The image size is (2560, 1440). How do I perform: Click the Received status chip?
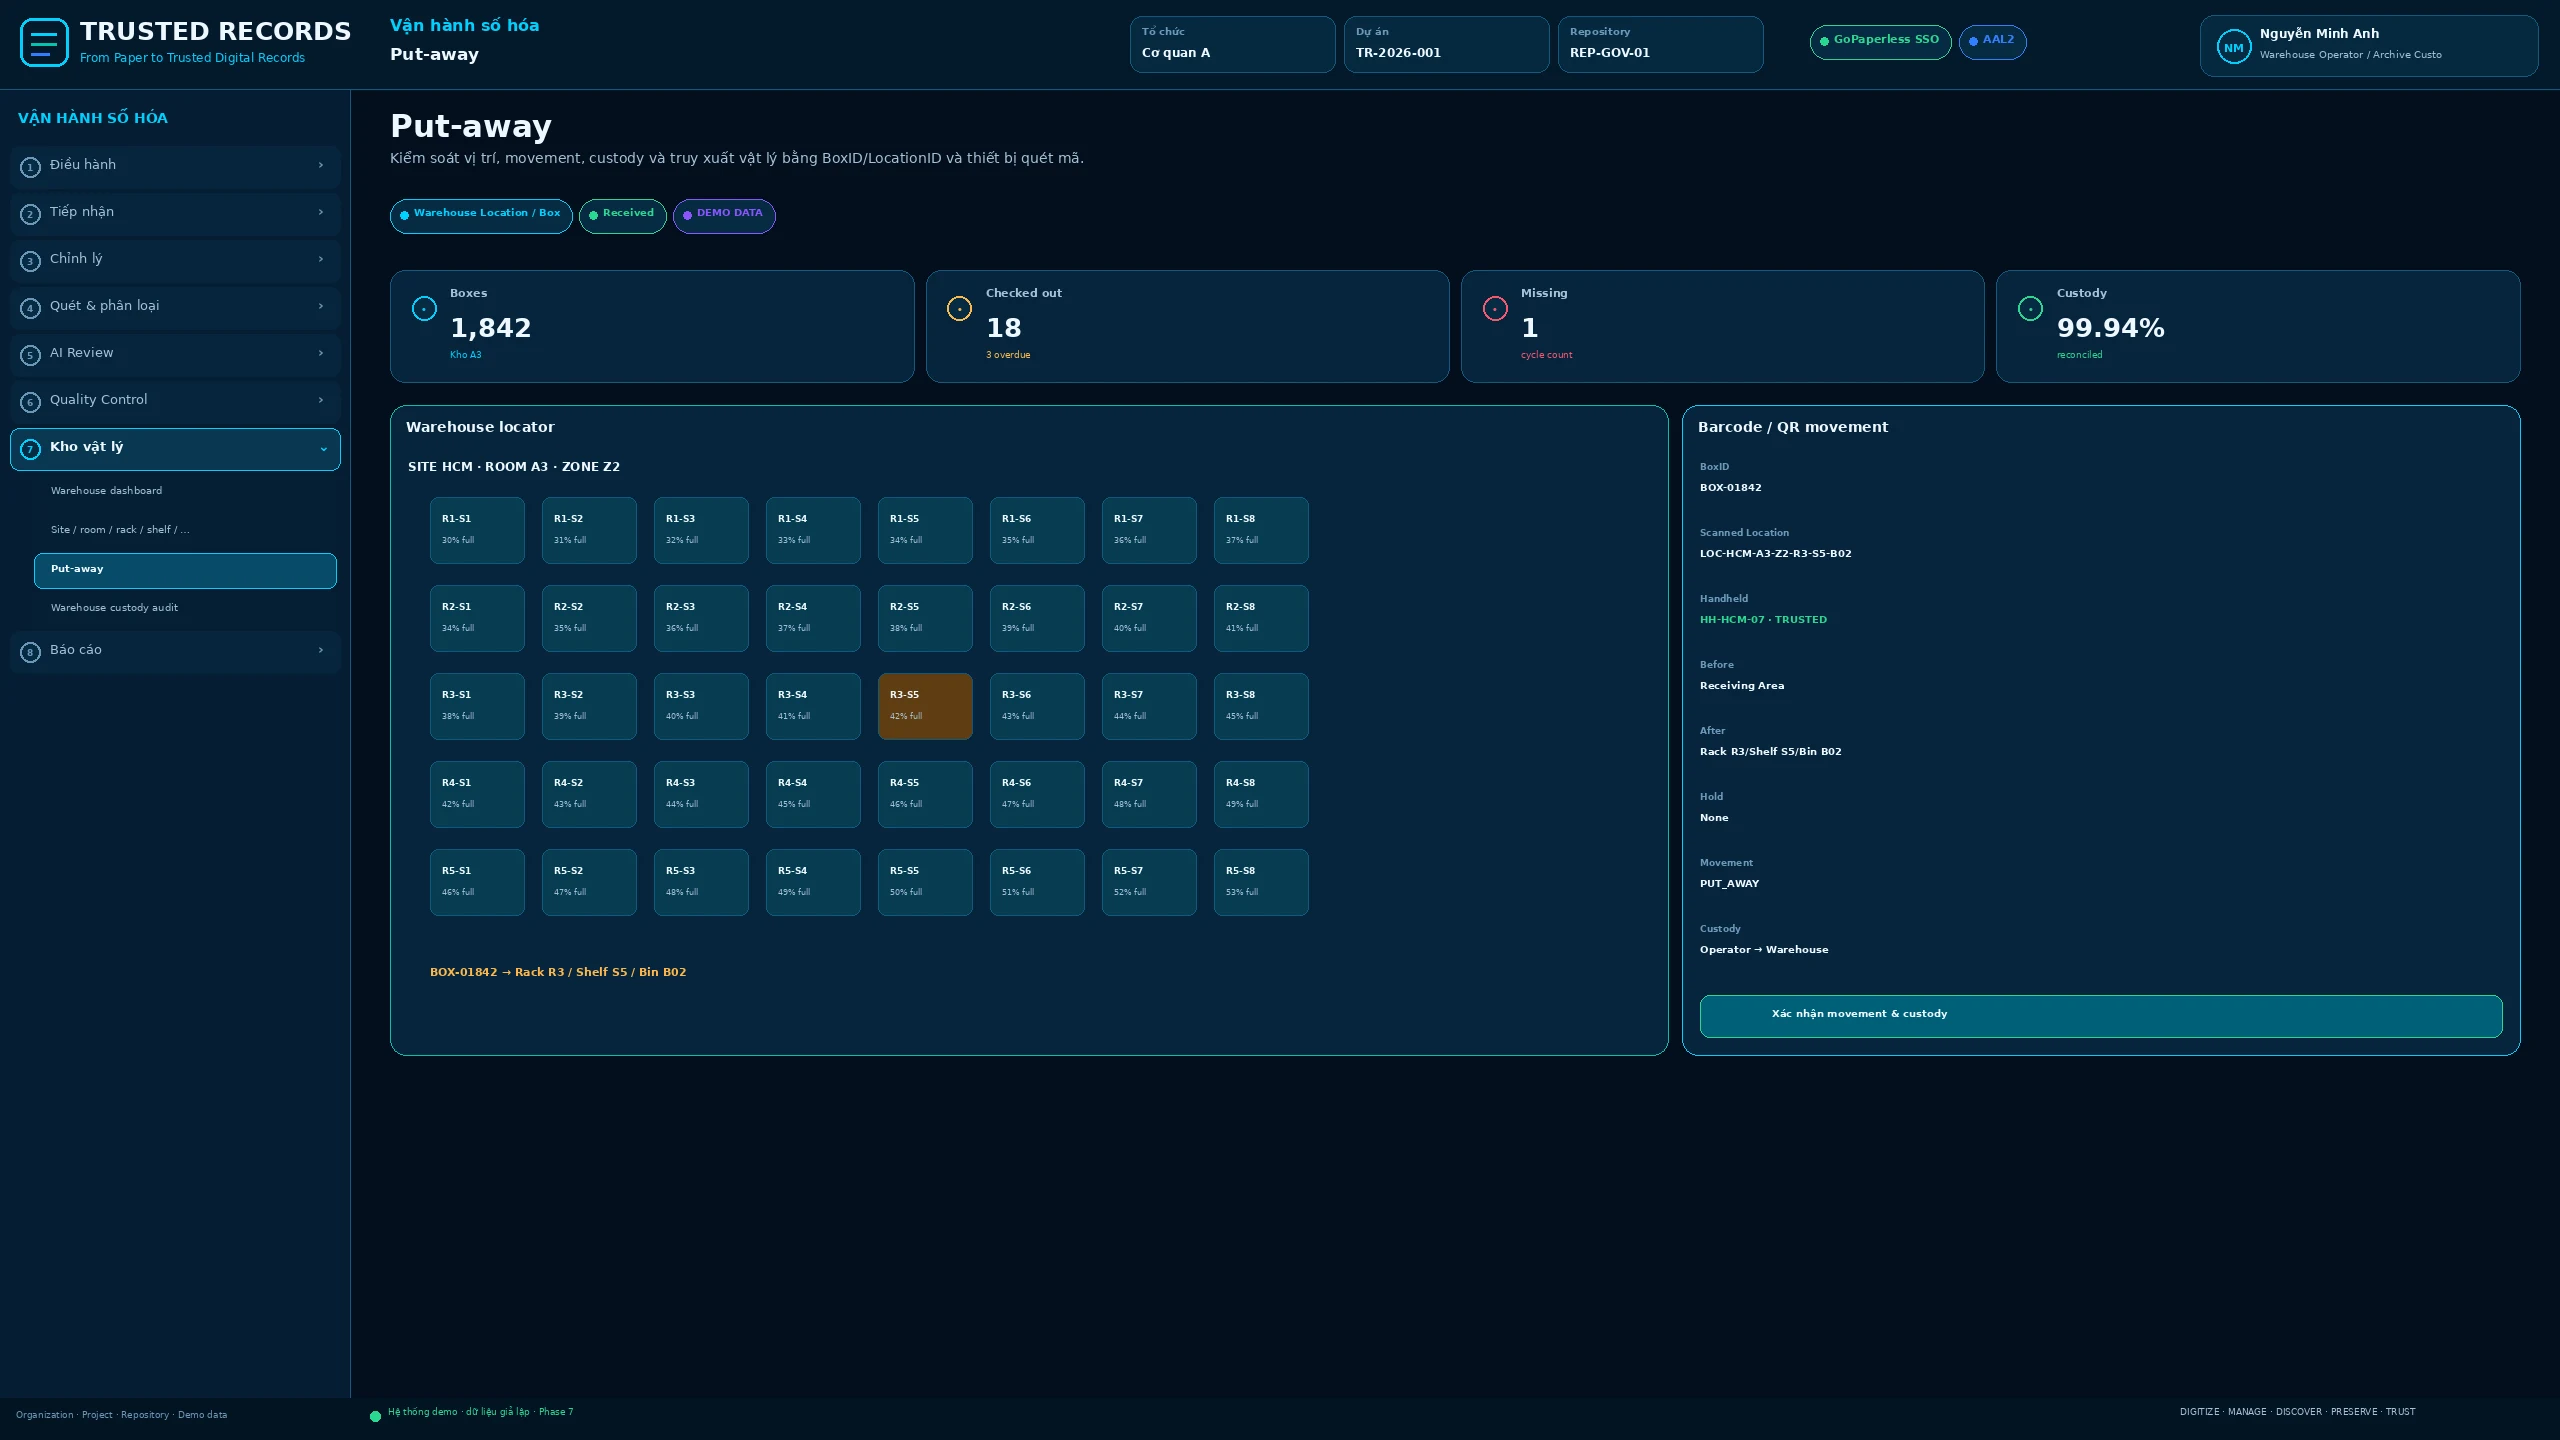point(622,216)
